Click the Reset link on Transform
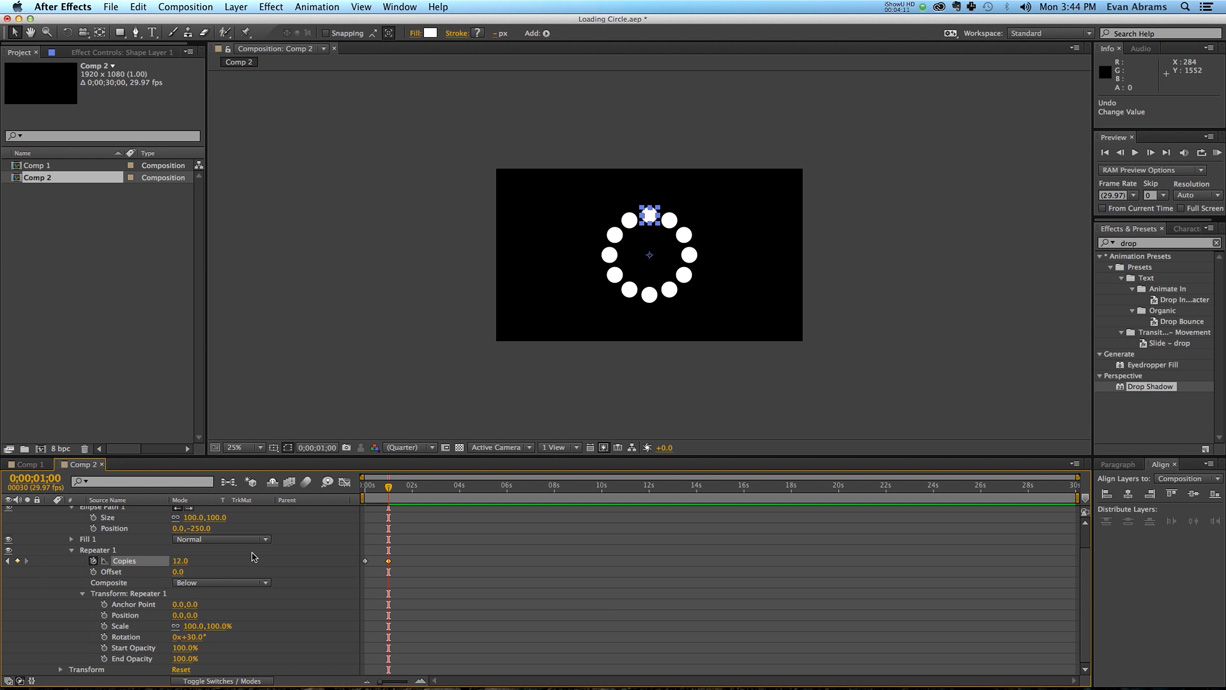Screen dimensions: 1226x690 point(181,669)
